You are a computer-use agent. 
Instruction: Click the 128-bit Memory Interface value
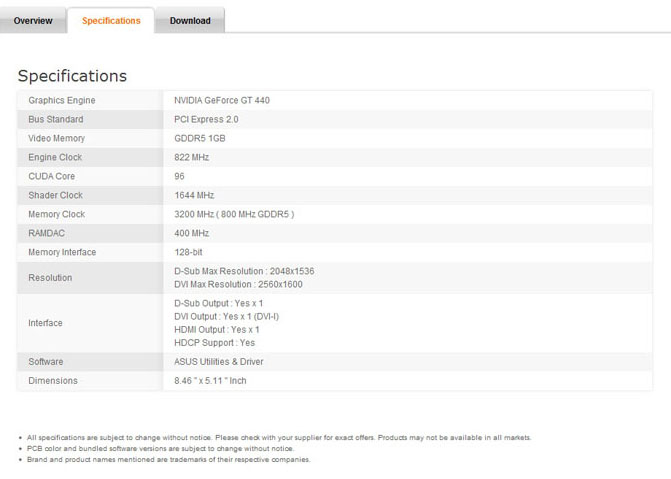click(x=188, y=252)
